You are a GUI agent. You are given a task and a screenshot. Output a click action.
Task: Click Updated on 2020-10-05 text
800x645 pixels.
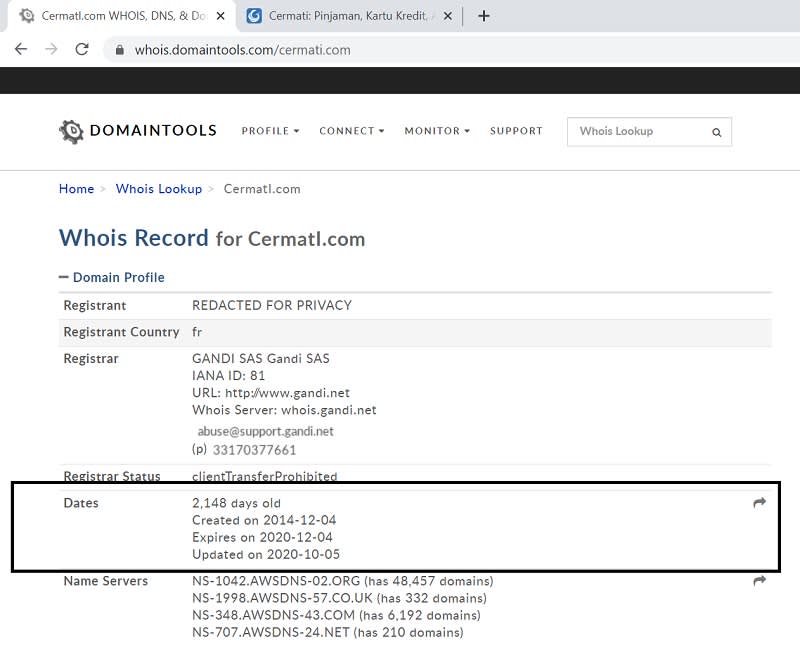coord(266,554)
